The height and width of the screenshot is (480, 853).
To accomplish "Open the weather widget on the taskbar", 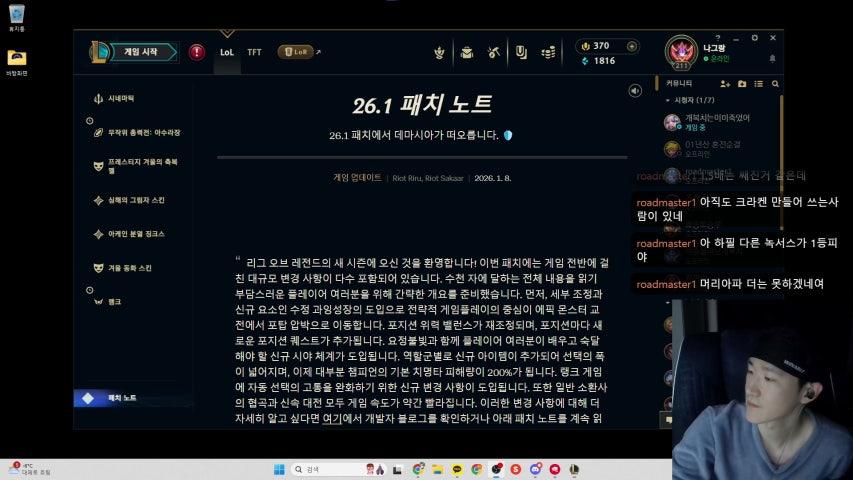I will coord(30,469).
